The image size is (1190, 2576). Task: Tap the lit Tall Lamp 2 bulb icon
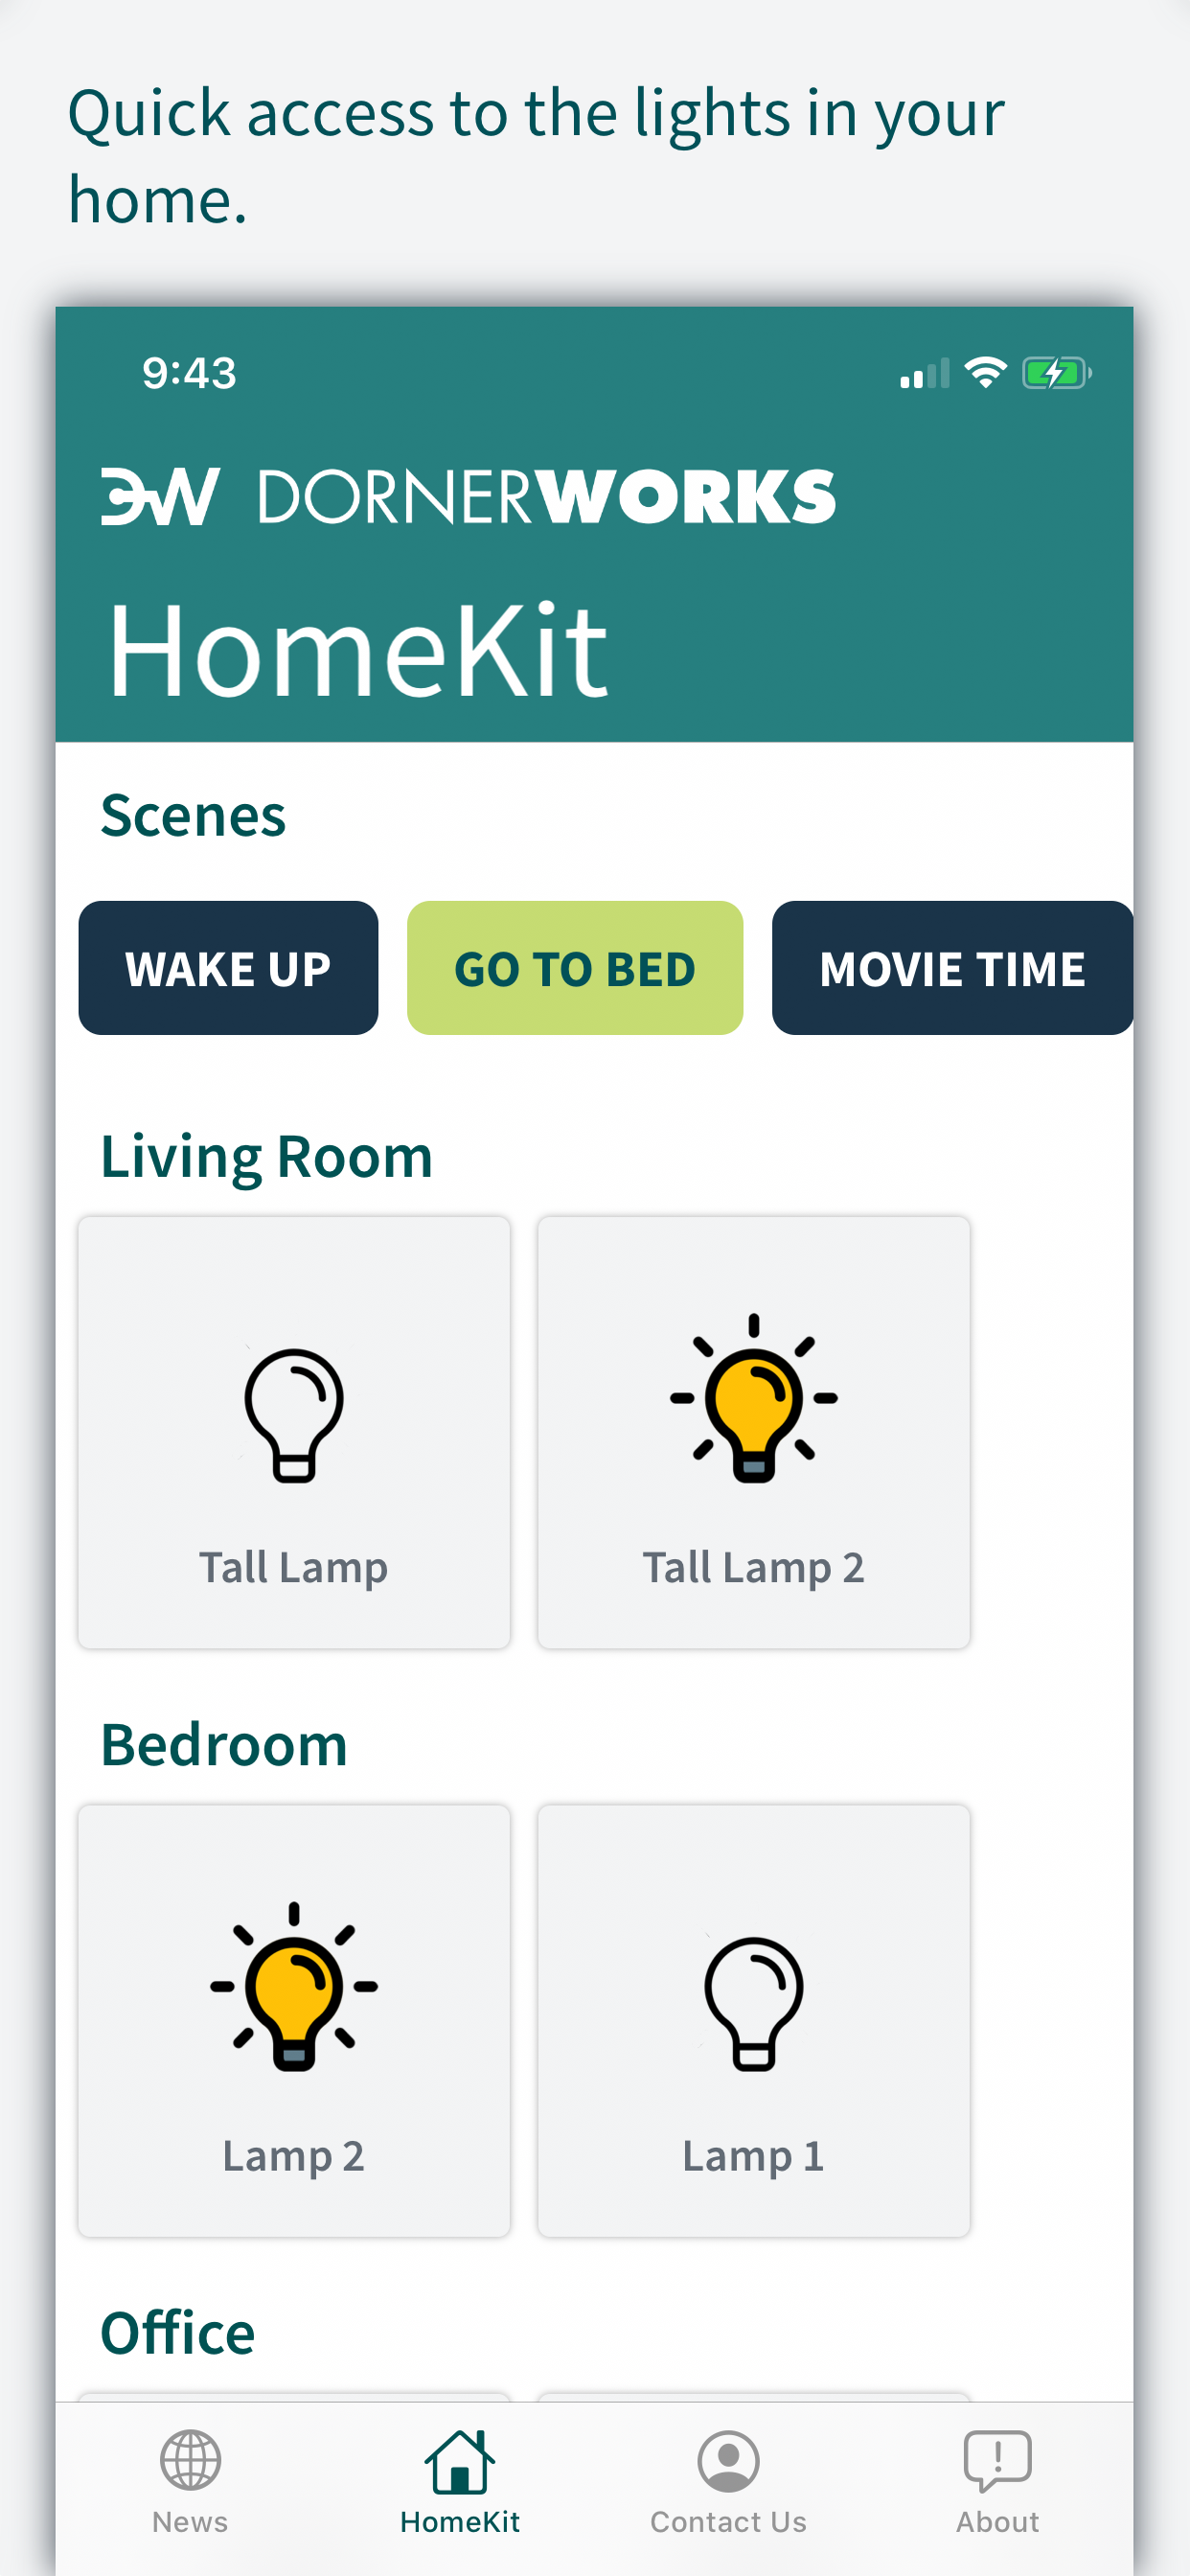coord(753,1398)
